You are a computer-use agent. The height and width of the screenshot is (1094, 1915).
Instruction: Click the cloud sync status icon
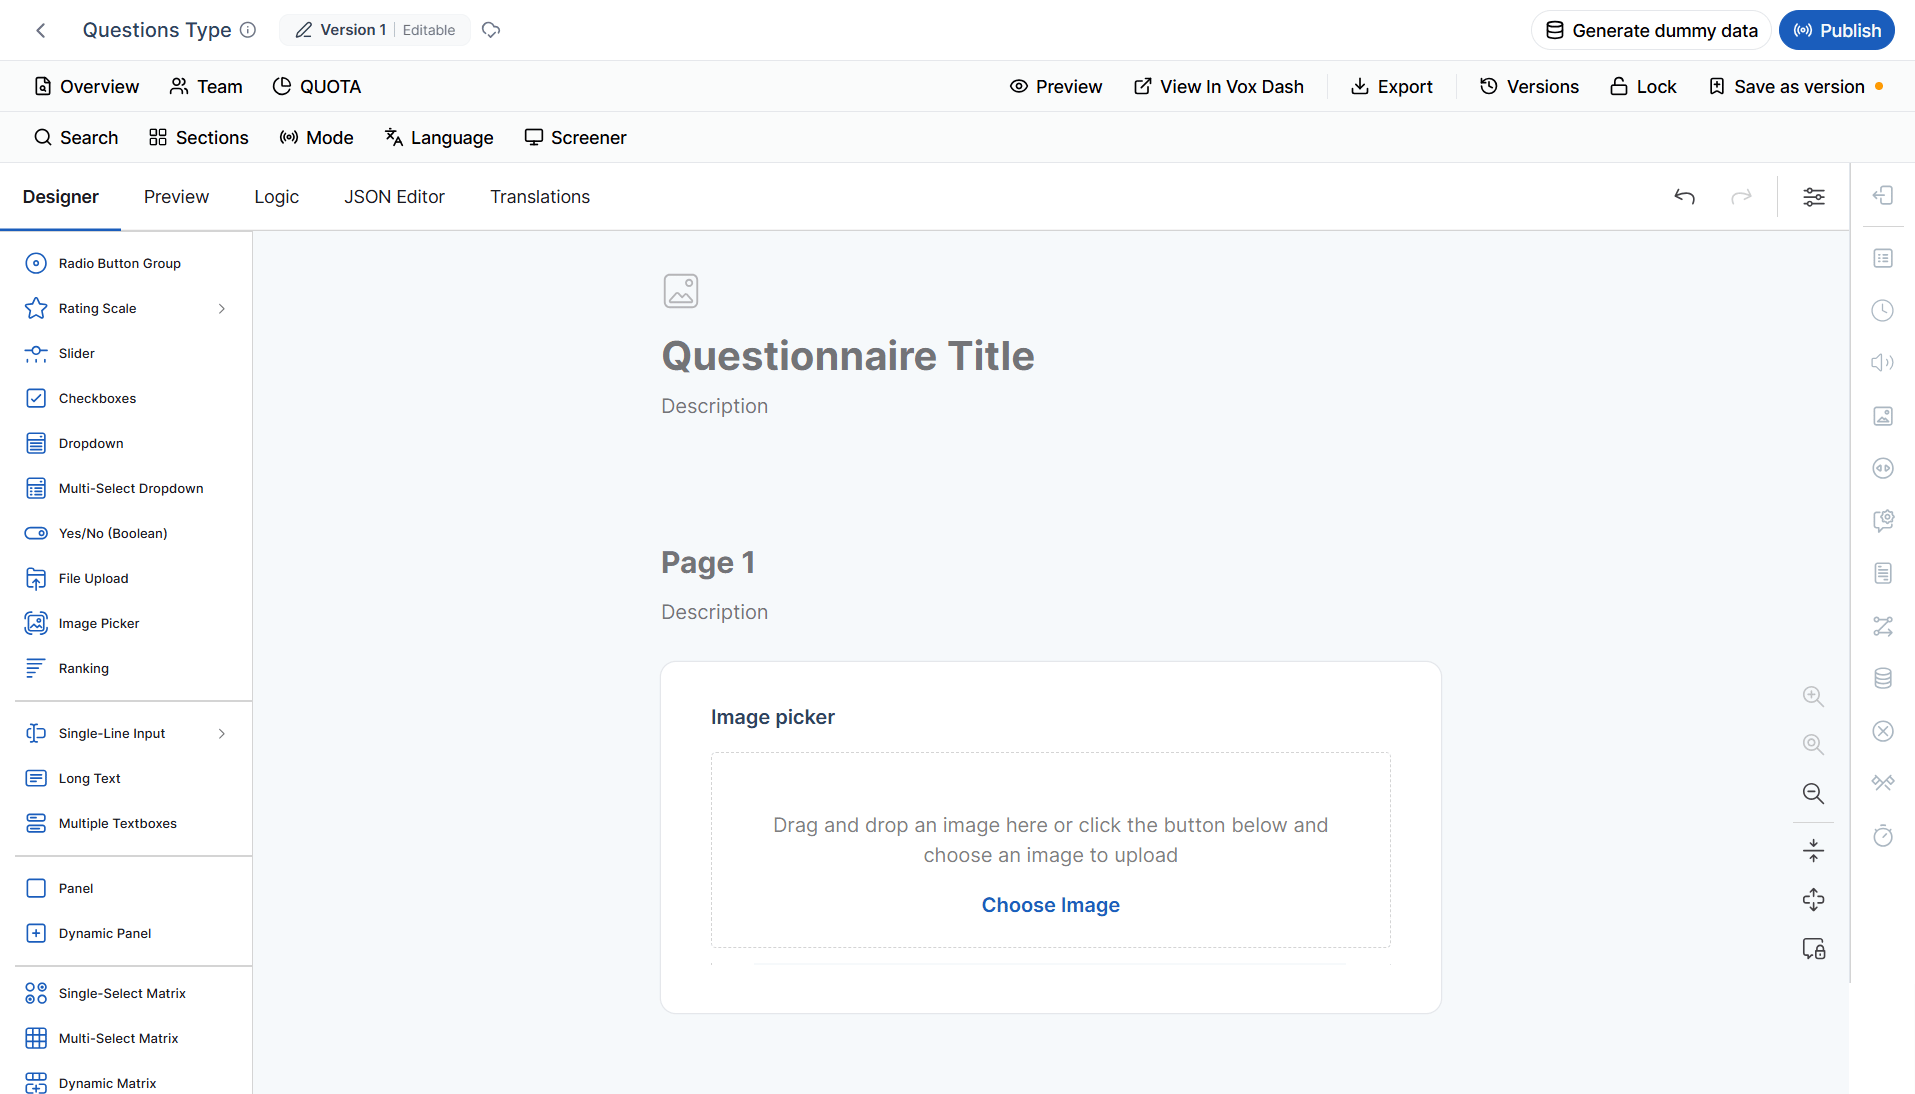(490, 30)
